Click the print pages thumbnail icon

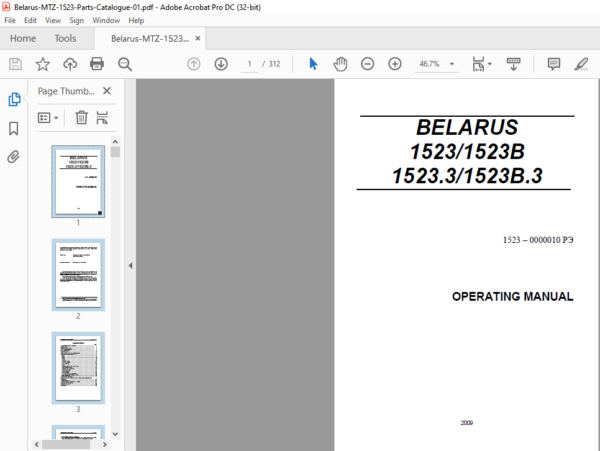coord(102,117)
